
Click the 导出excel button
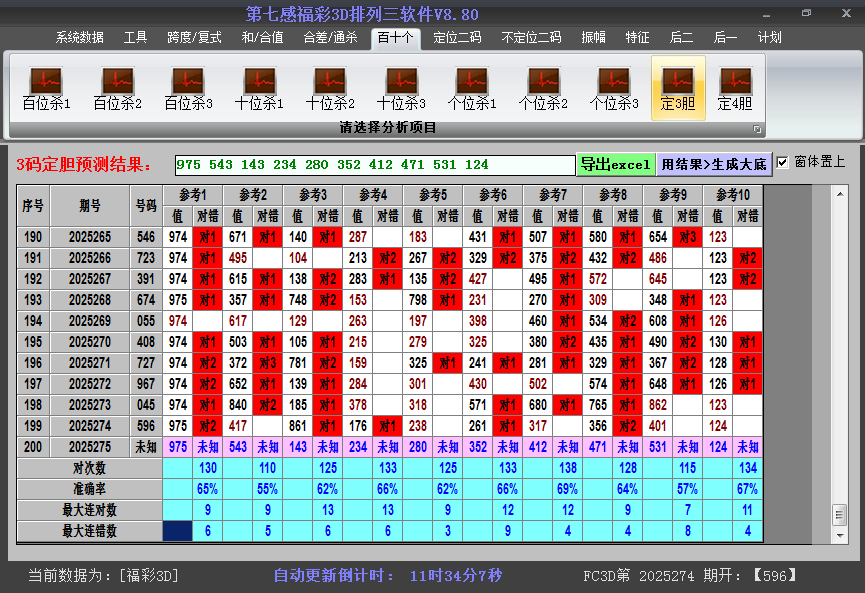[x=615, y=164]
